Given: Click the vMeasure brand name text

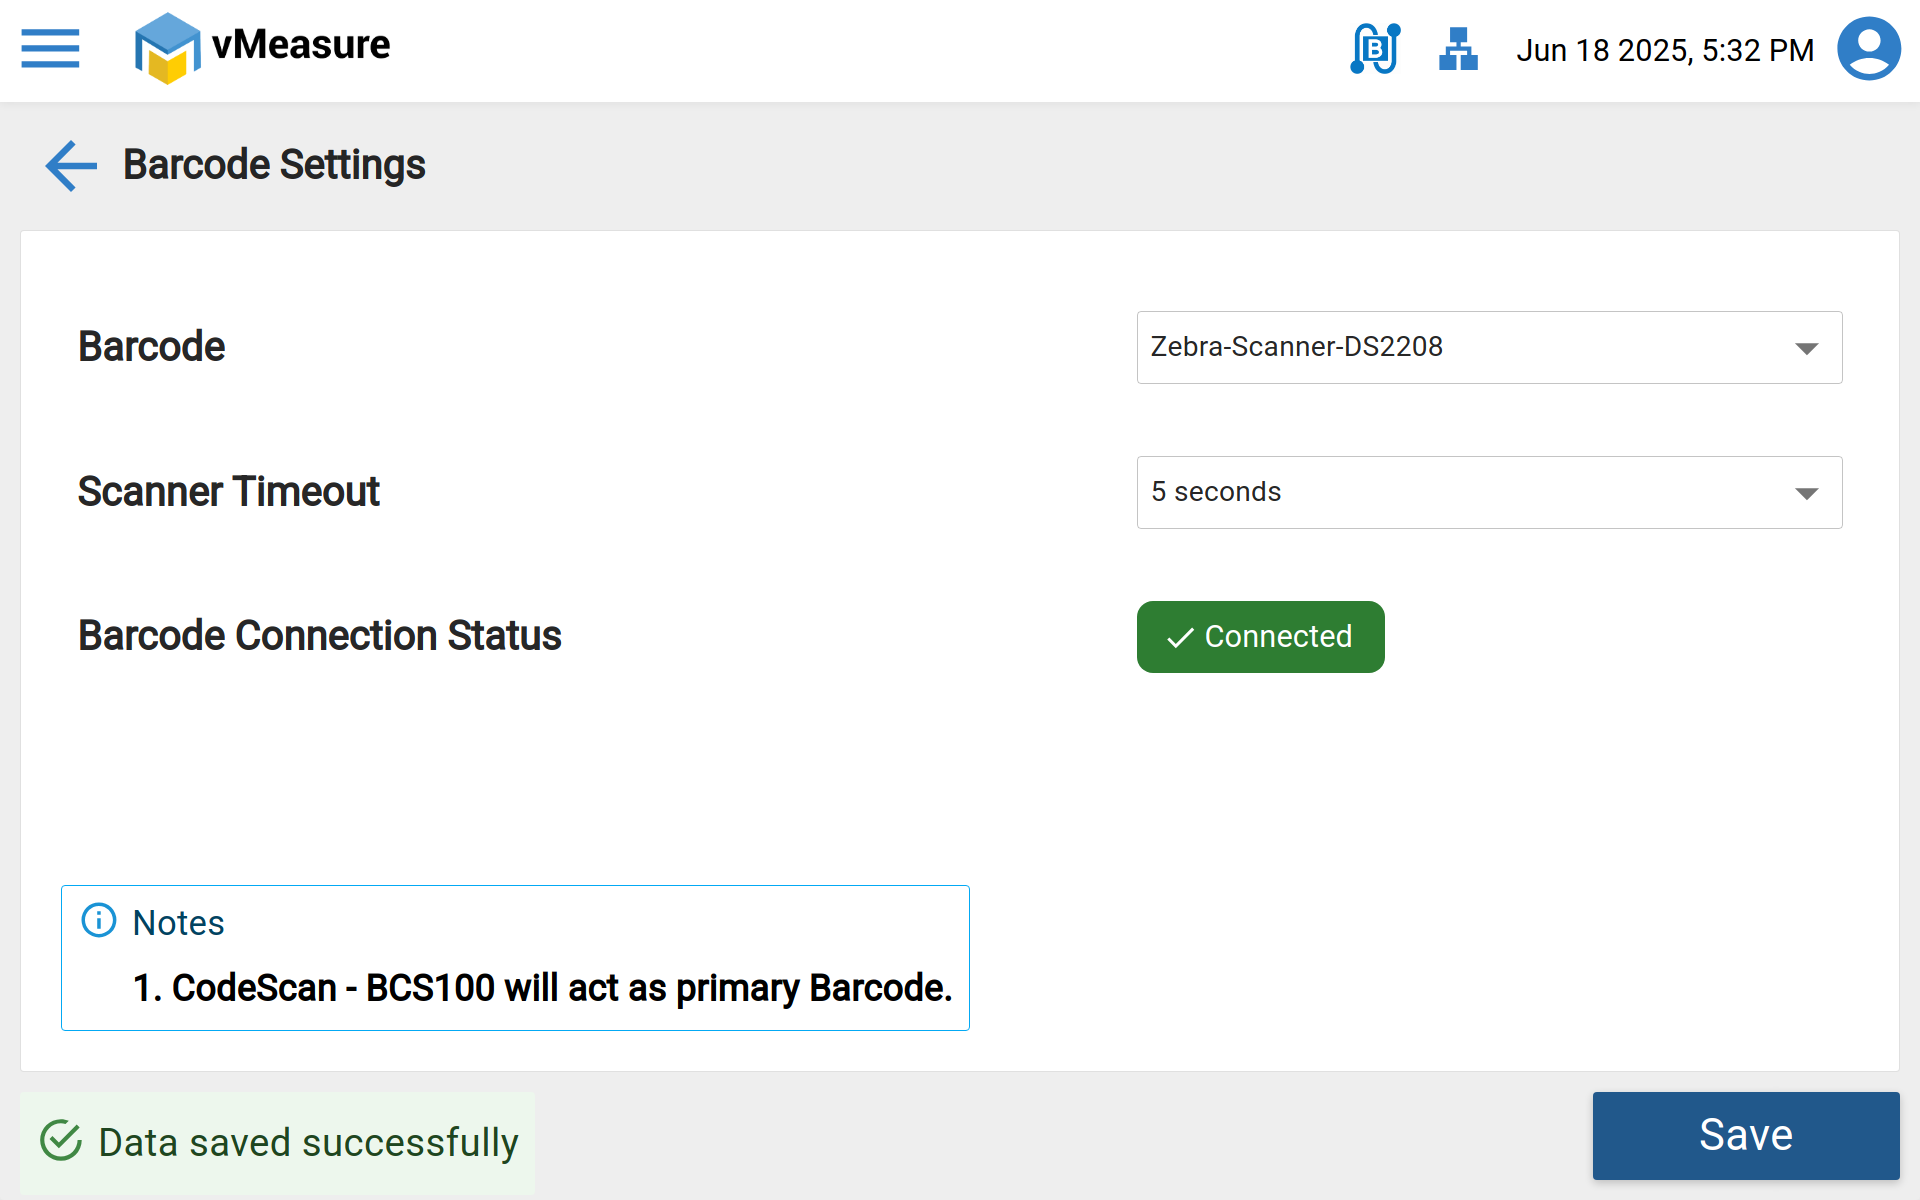Looking at the screenshot, I should click(301, 45).
